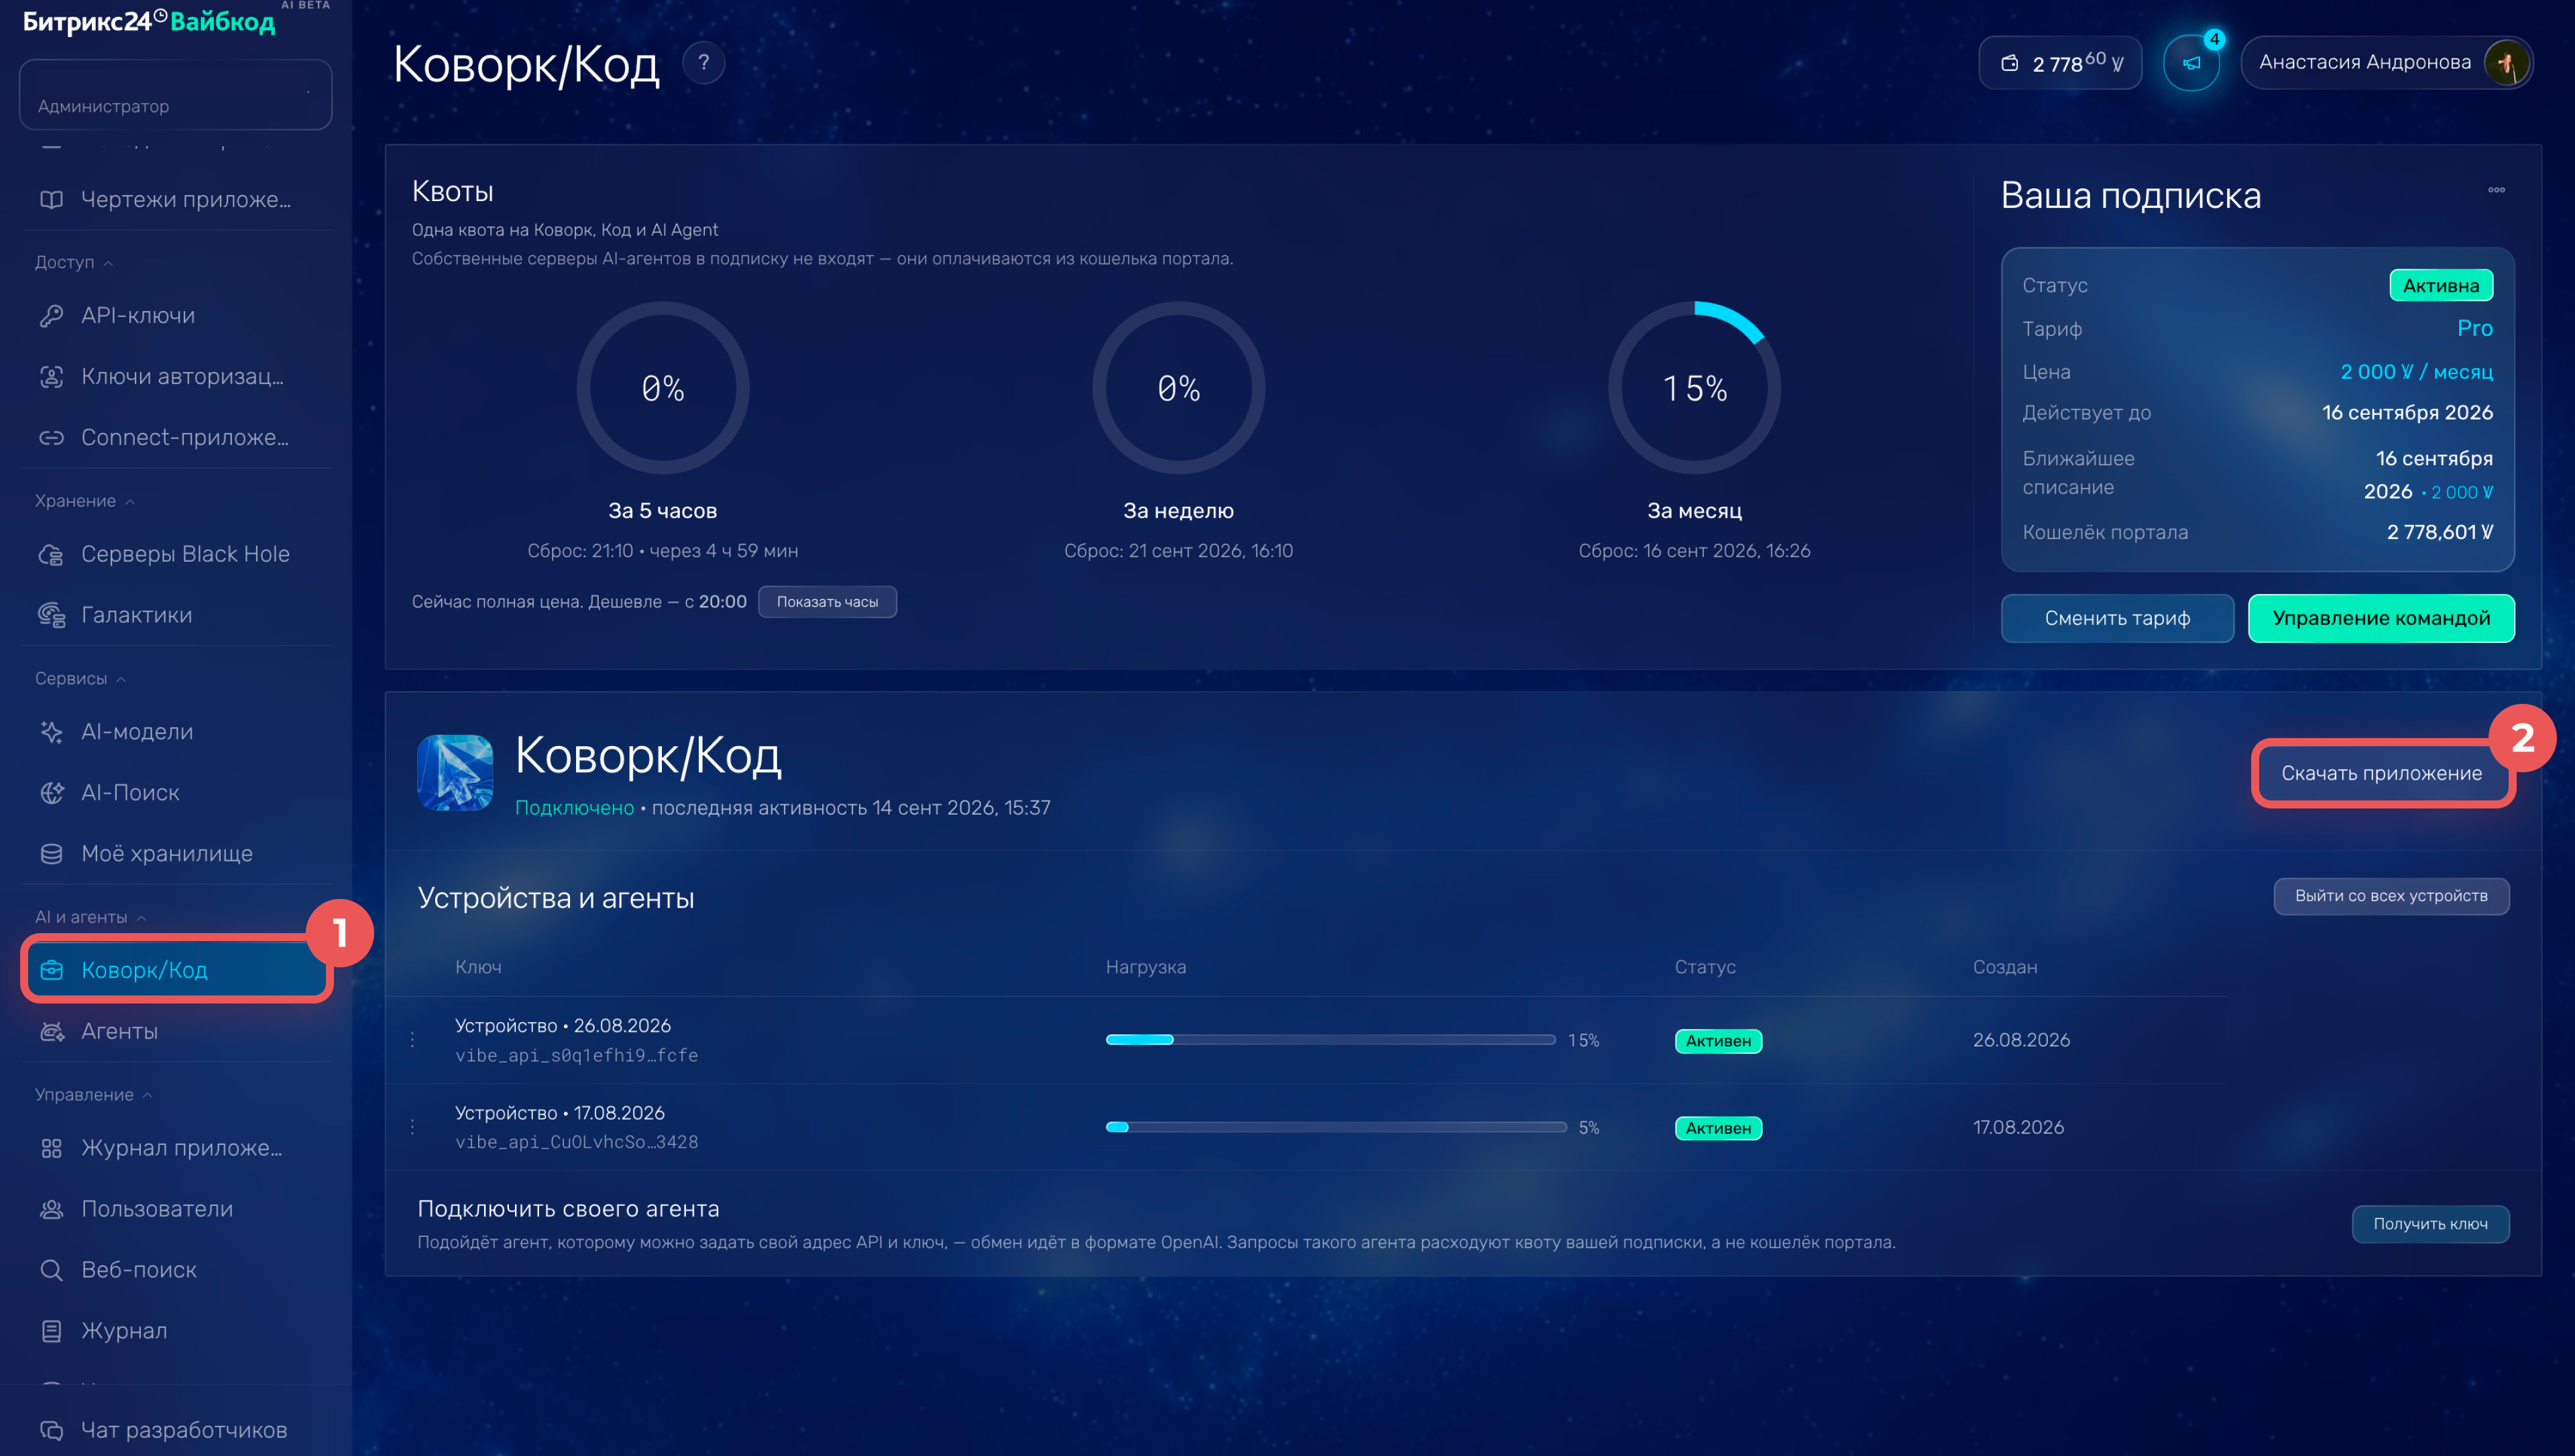Click the 15% load progress bar
Viewport: 2575px width, 1456px height.
click(x=1330, y=1040)
